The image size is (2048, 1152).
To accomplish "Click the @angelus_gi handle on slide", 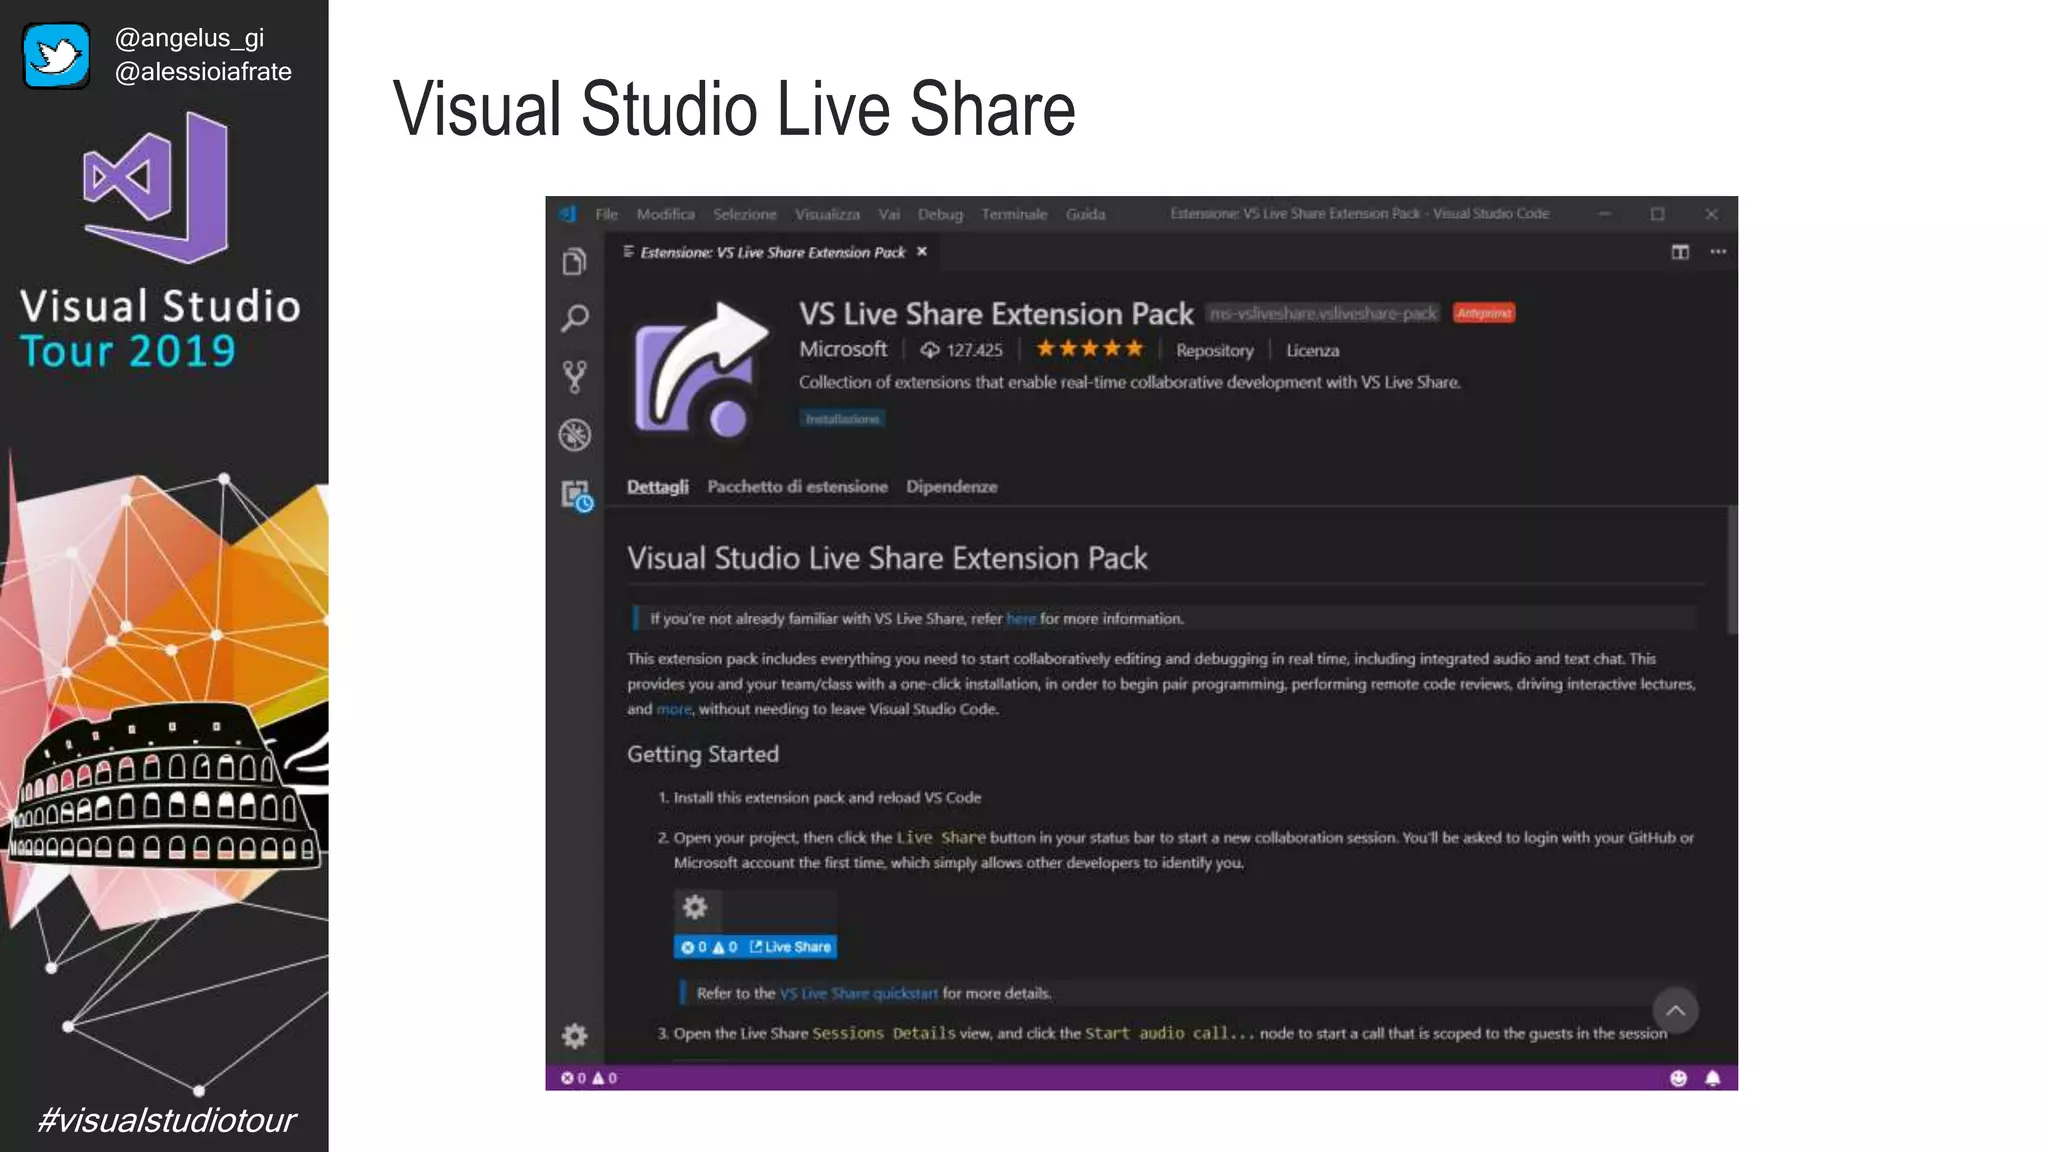I will (189, 38).
